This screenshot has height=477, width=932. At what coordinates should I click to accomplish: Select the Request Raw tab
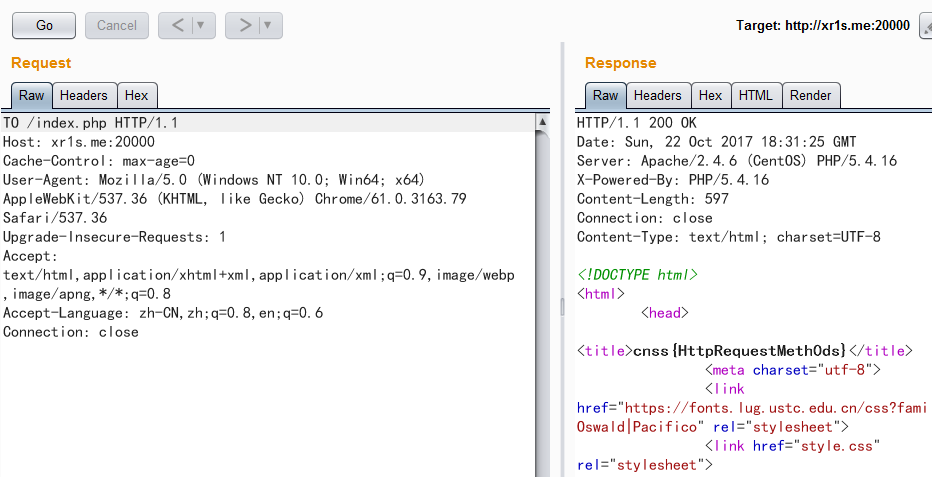pos(31,95)
